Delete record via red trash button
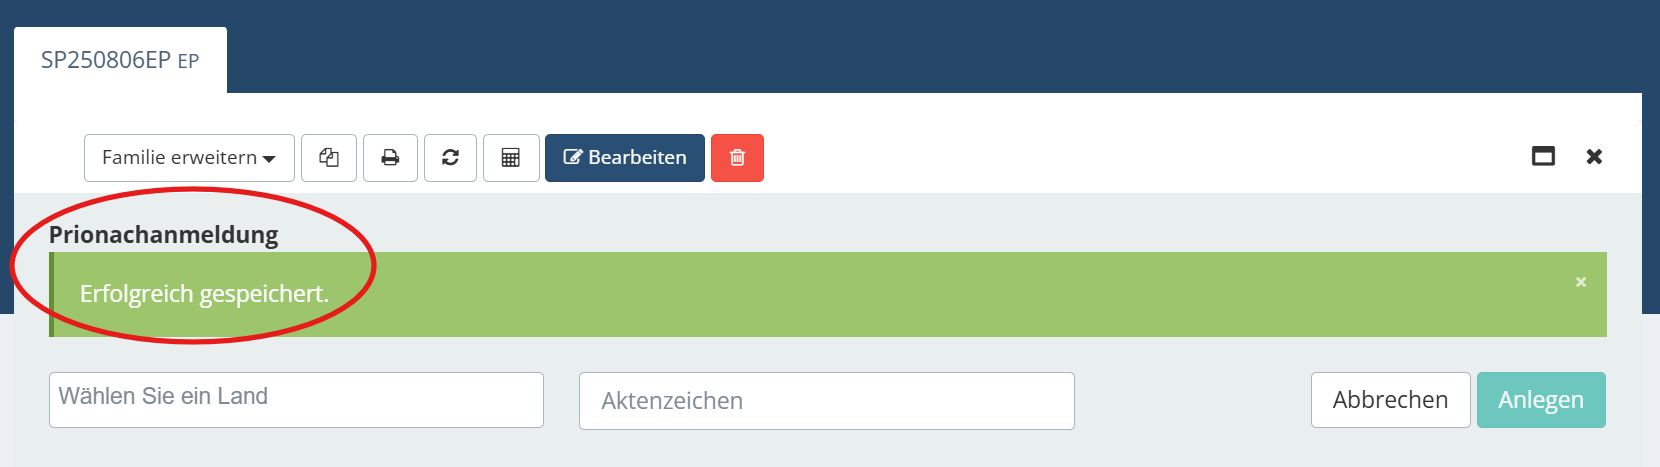 [737, 158]
